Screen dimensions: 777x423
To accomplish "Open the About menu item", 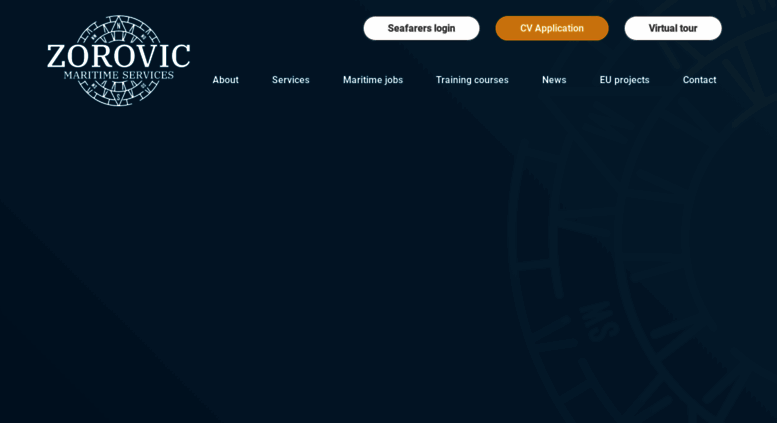I will point(225,80).
